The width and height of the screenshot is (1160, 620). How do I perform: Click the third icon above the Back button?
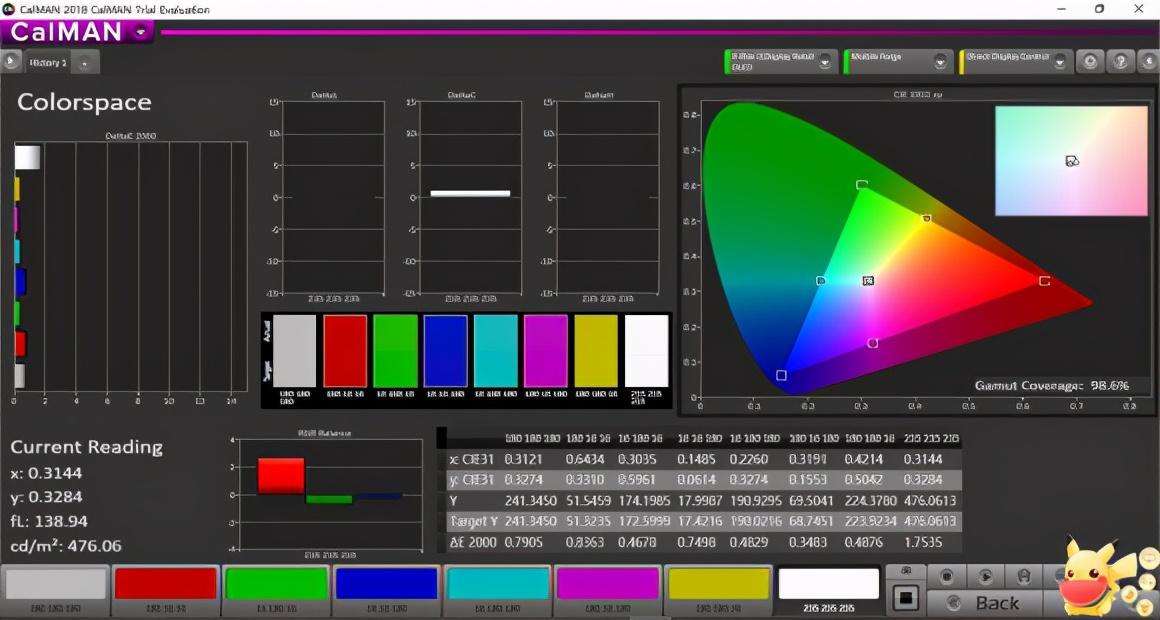click(x=1024, y=577)
